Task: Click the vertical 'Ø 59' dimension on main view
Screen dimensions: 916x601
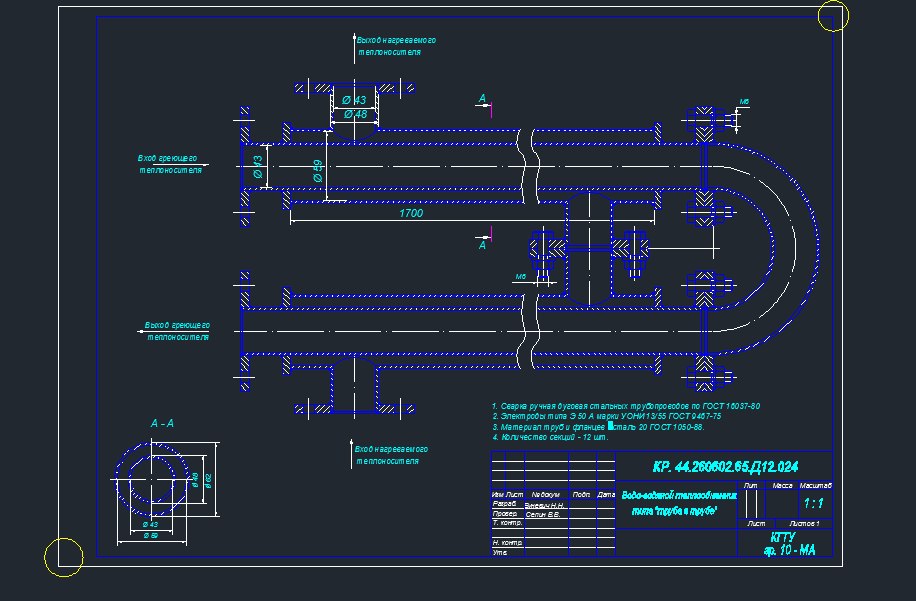Action: coord(318,171)
